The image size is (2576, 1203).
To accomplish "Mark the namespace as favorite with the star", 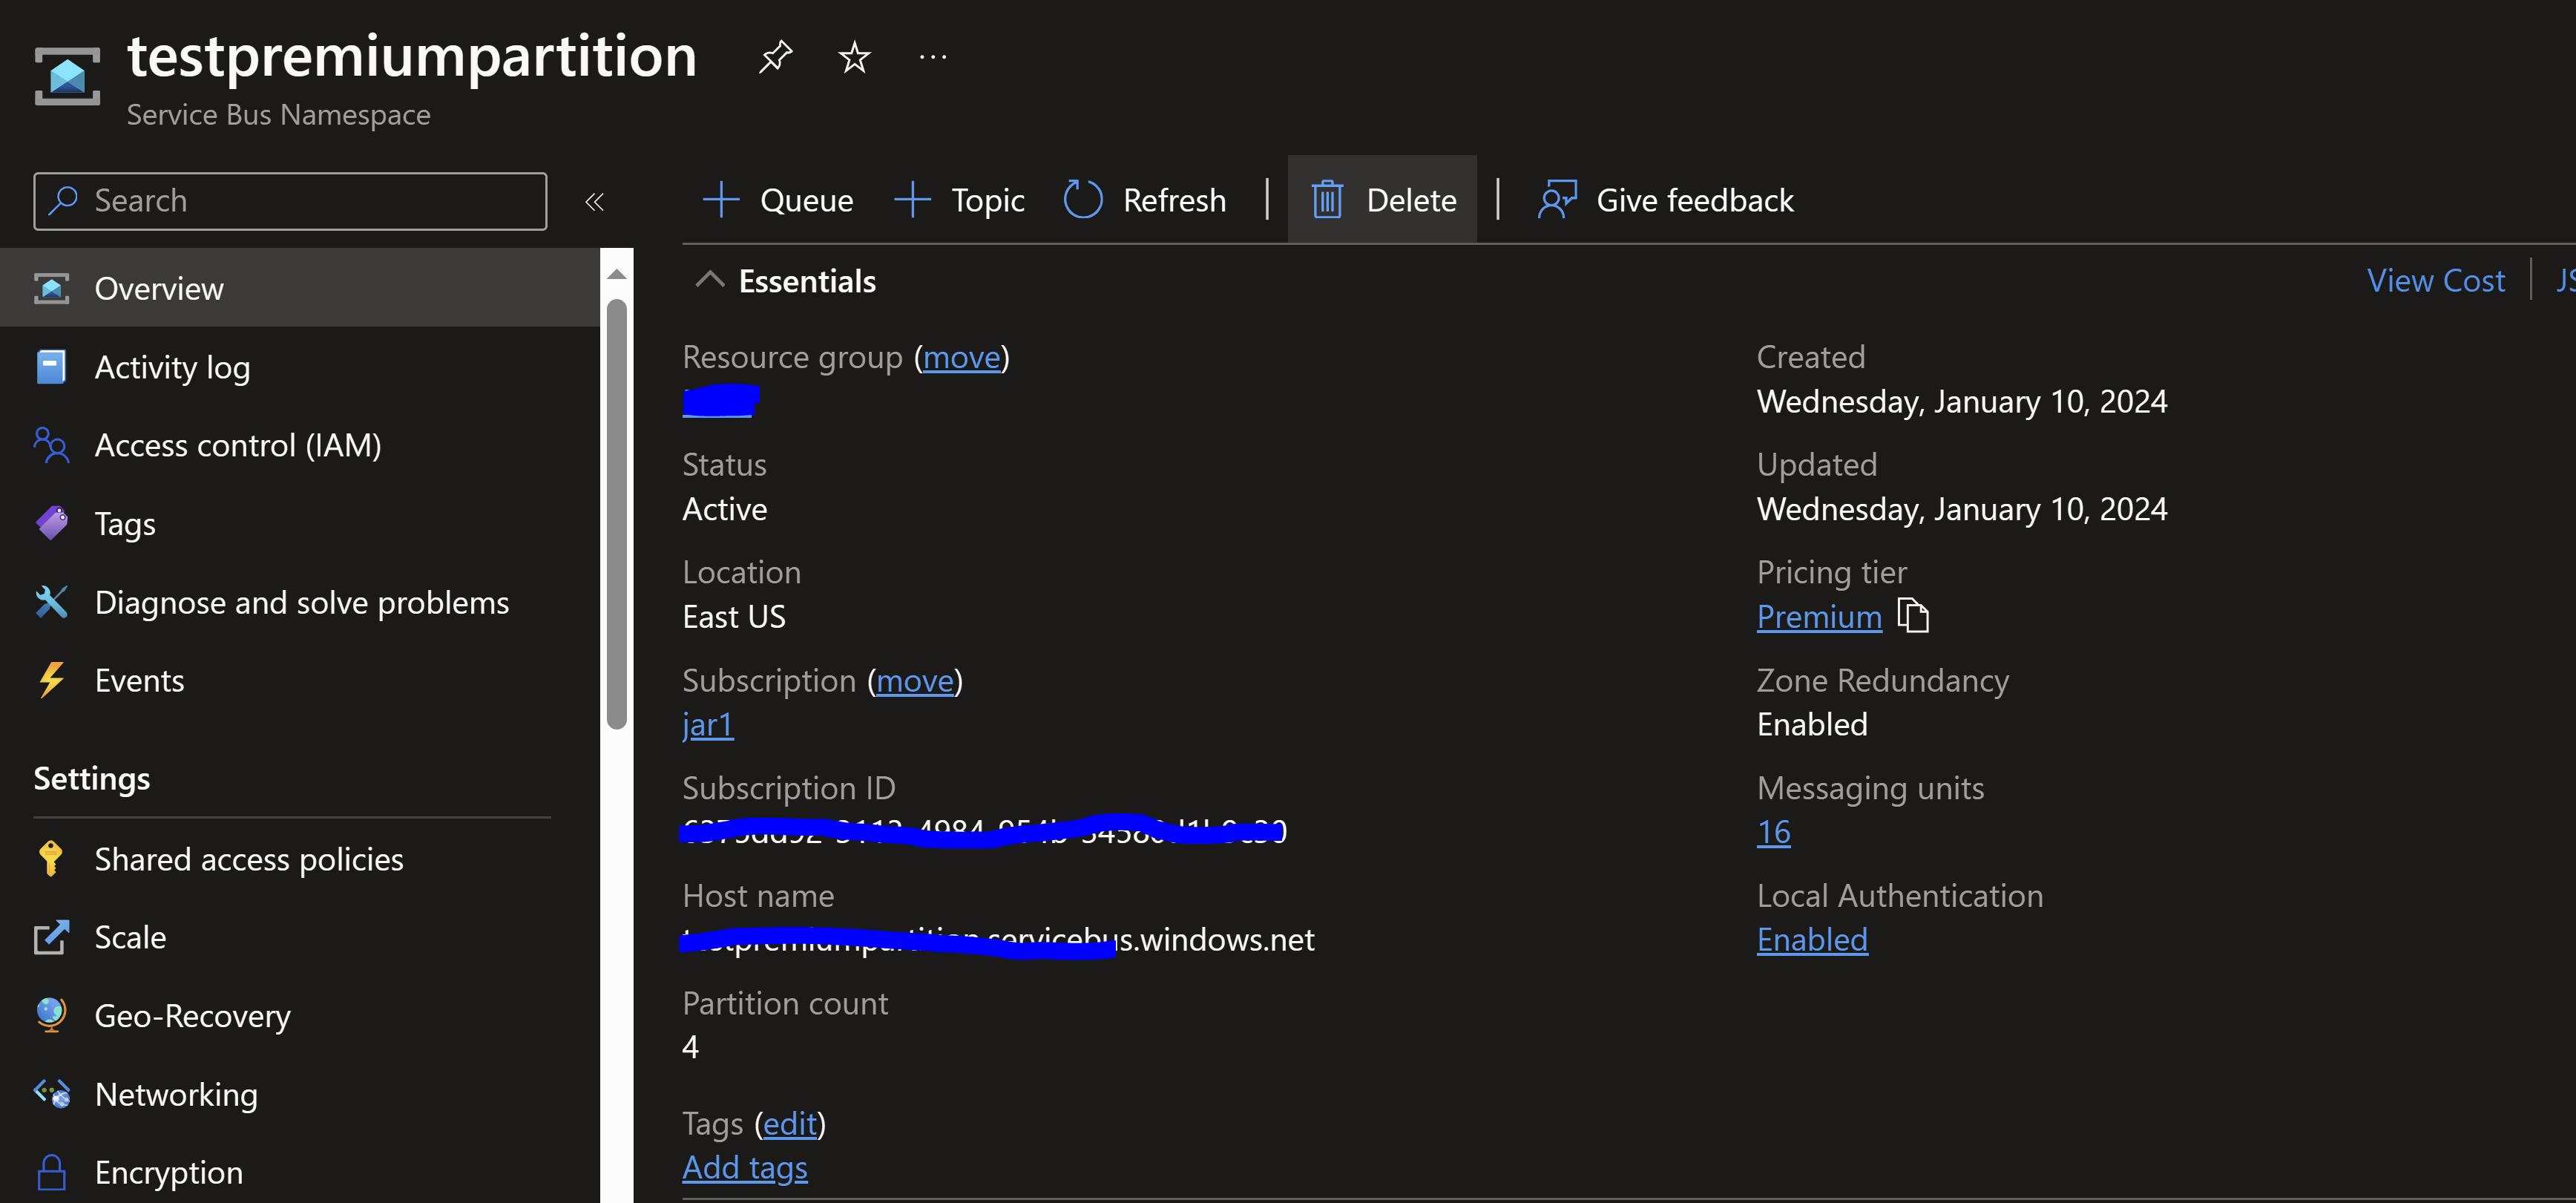I will point(854,57).
